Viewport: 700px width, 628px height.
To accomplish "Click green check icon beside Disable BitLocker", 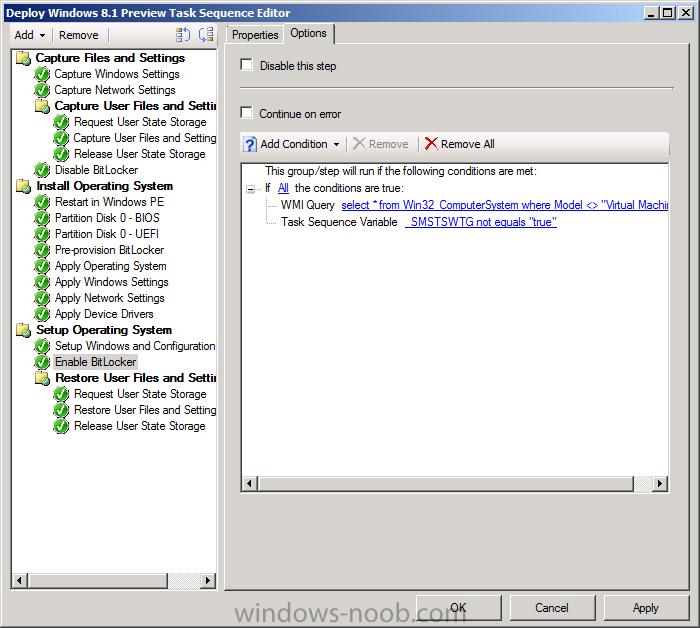I will pos(42,170).
